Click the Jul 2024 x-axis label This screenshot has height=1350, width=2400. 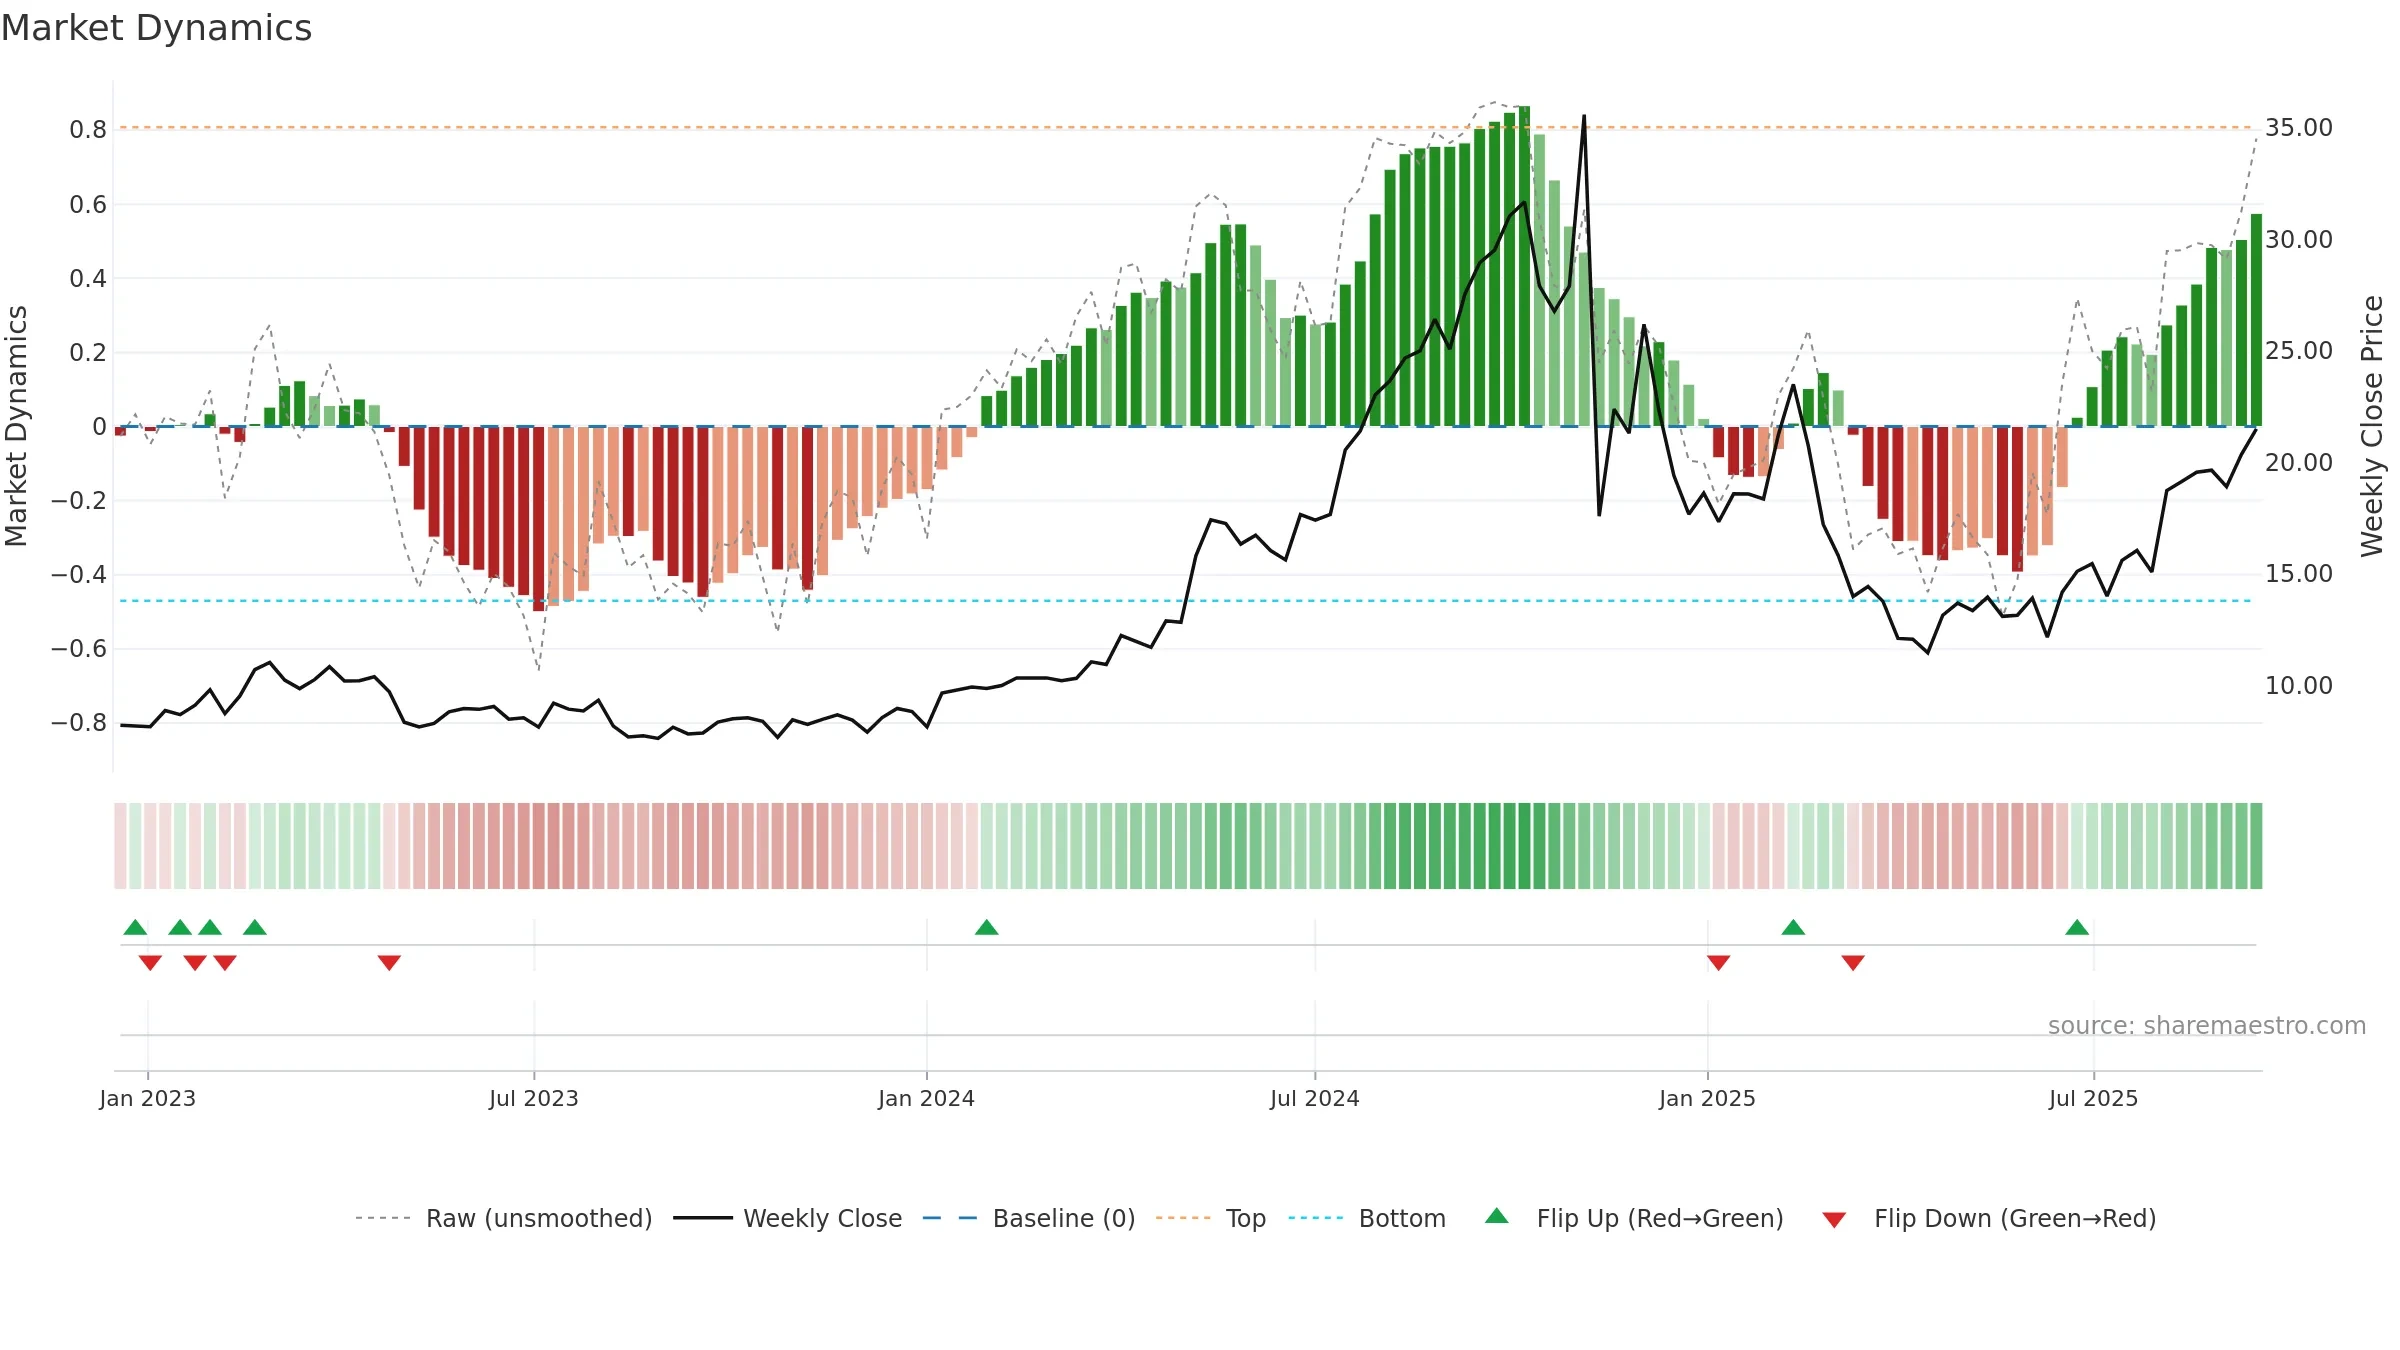[x=1315, y=1098]
